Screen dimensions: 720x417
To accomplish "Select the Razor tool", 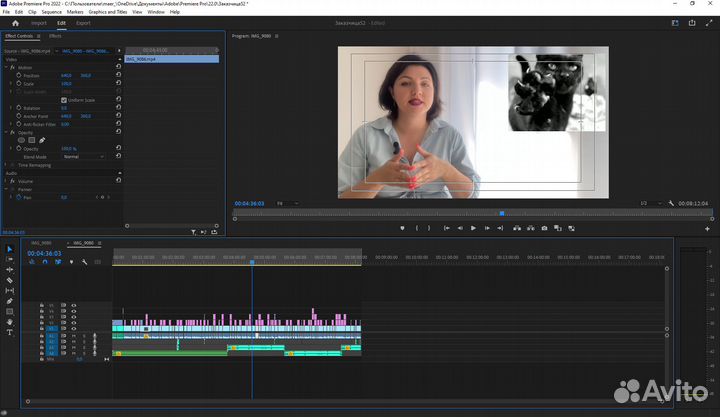I will pyautogui.click(x=10, y=280).
